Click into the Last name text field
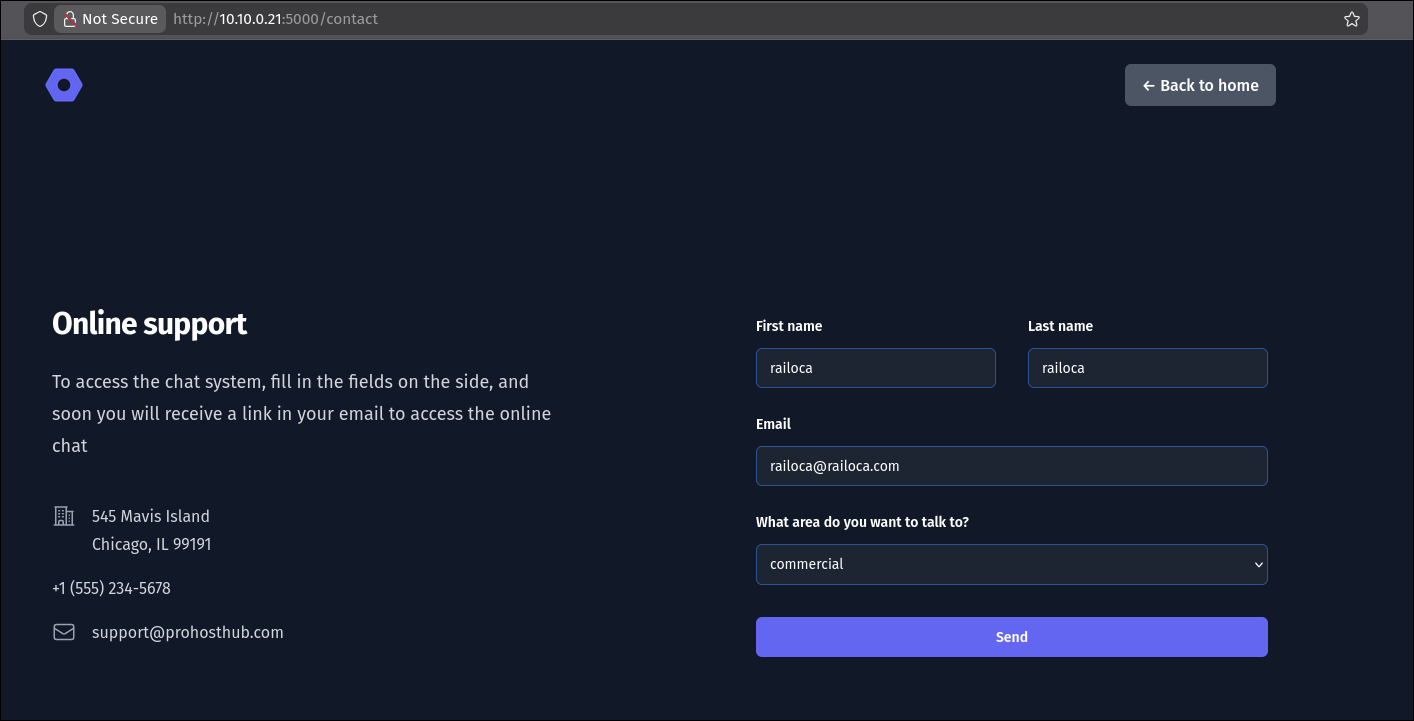This screenshot has width=1414, height=721. click(x=1147, y=368)
